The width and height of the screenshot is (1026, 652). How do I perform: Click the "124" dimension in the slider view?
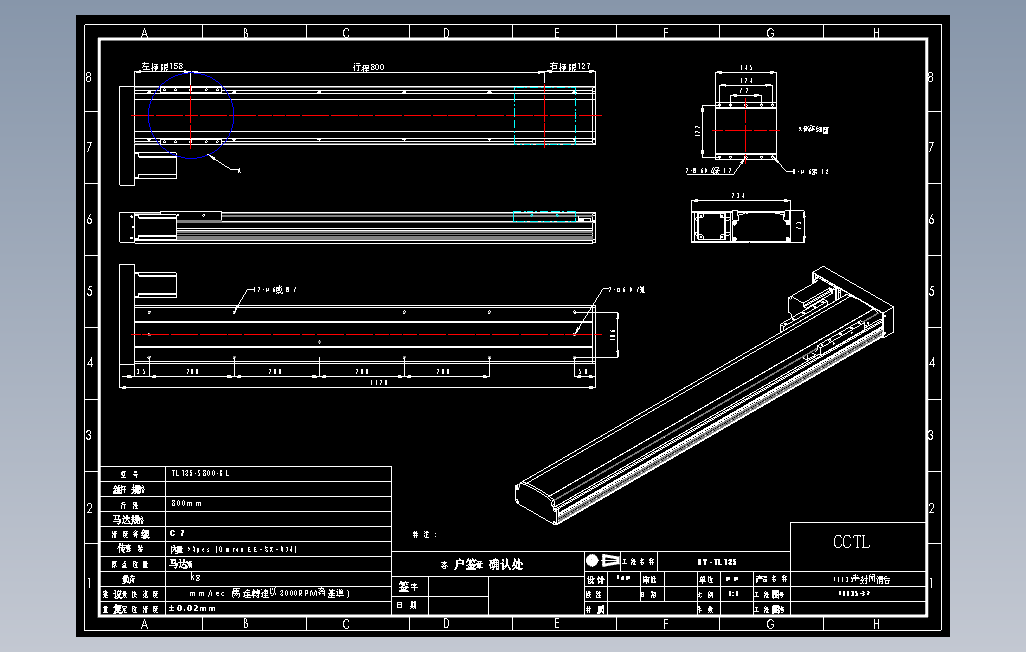(x=746, y=81)
